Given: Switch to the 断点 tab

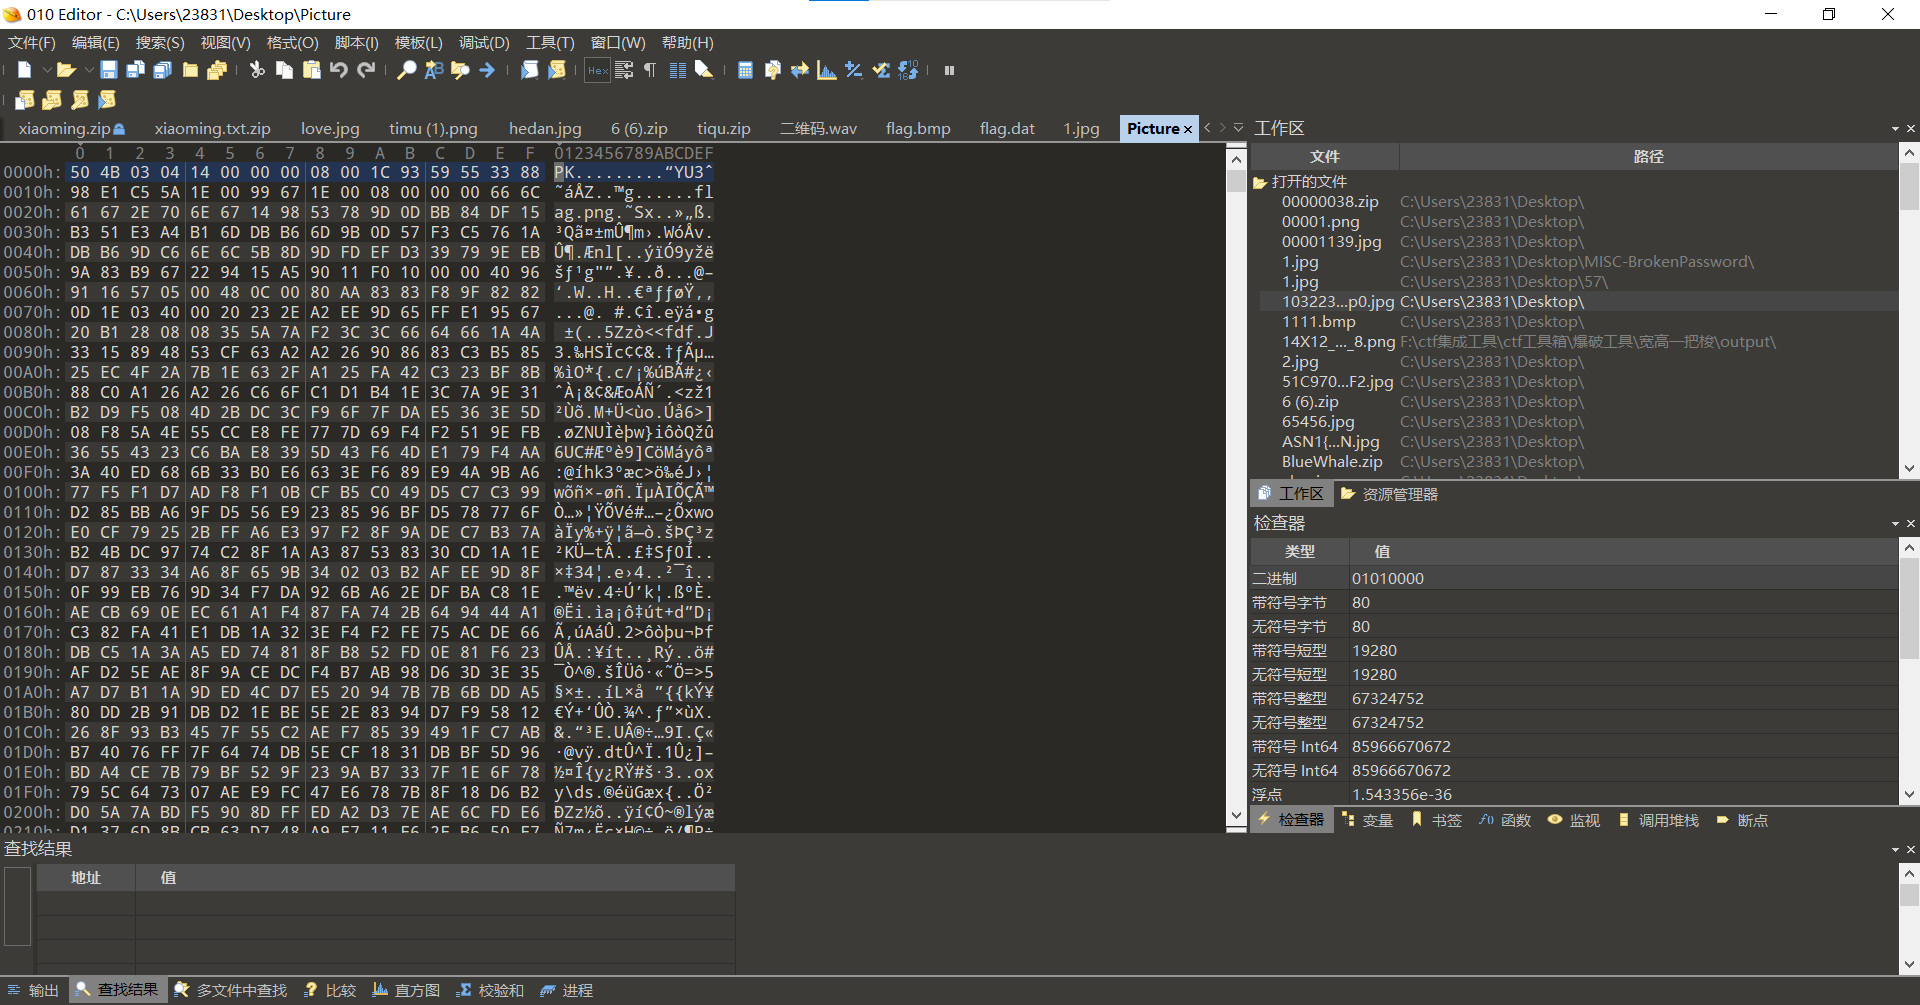Looking at the screenshot, I should 1742,820.
